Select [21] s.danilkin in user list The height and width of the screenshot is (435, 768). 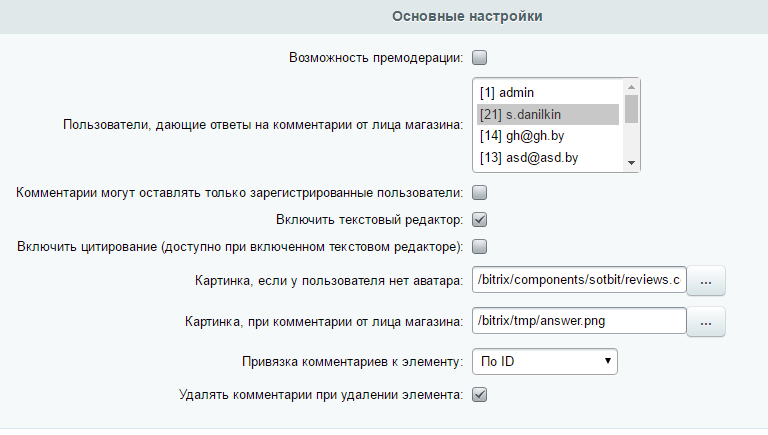(x=548, y=114)
